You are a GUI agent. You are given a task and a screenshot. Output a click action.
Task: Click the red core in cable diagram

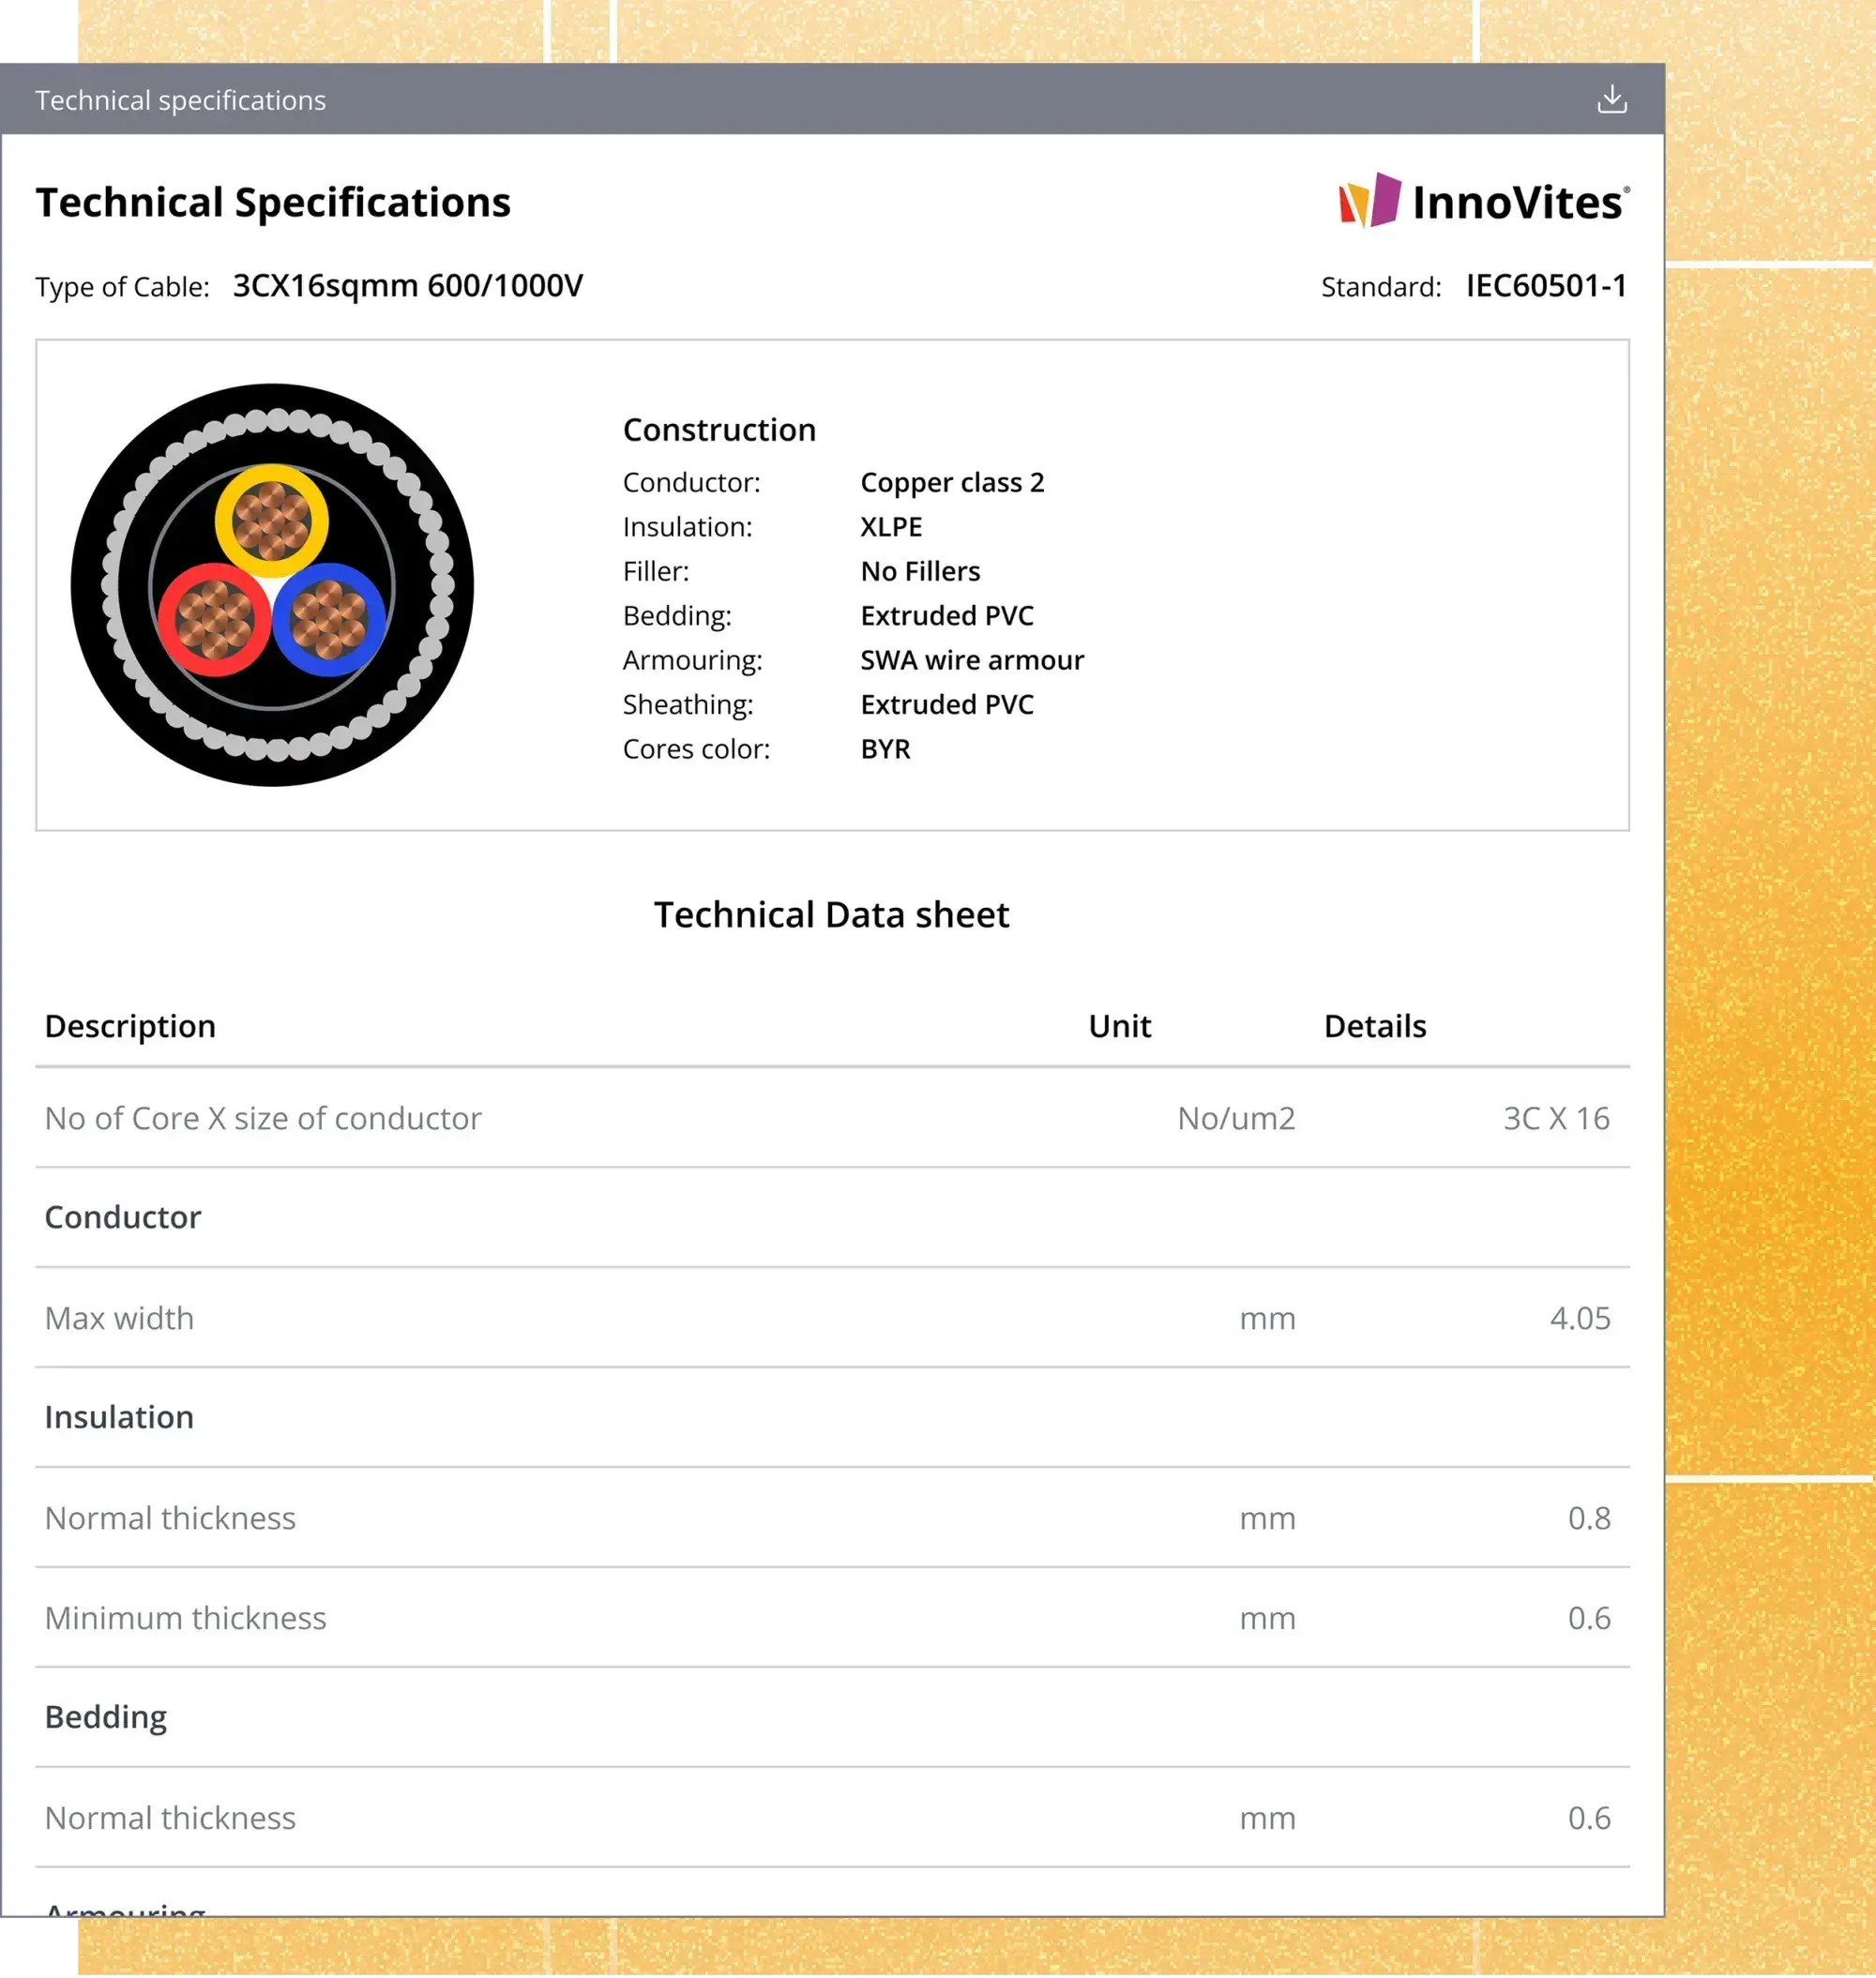(214, 620)
